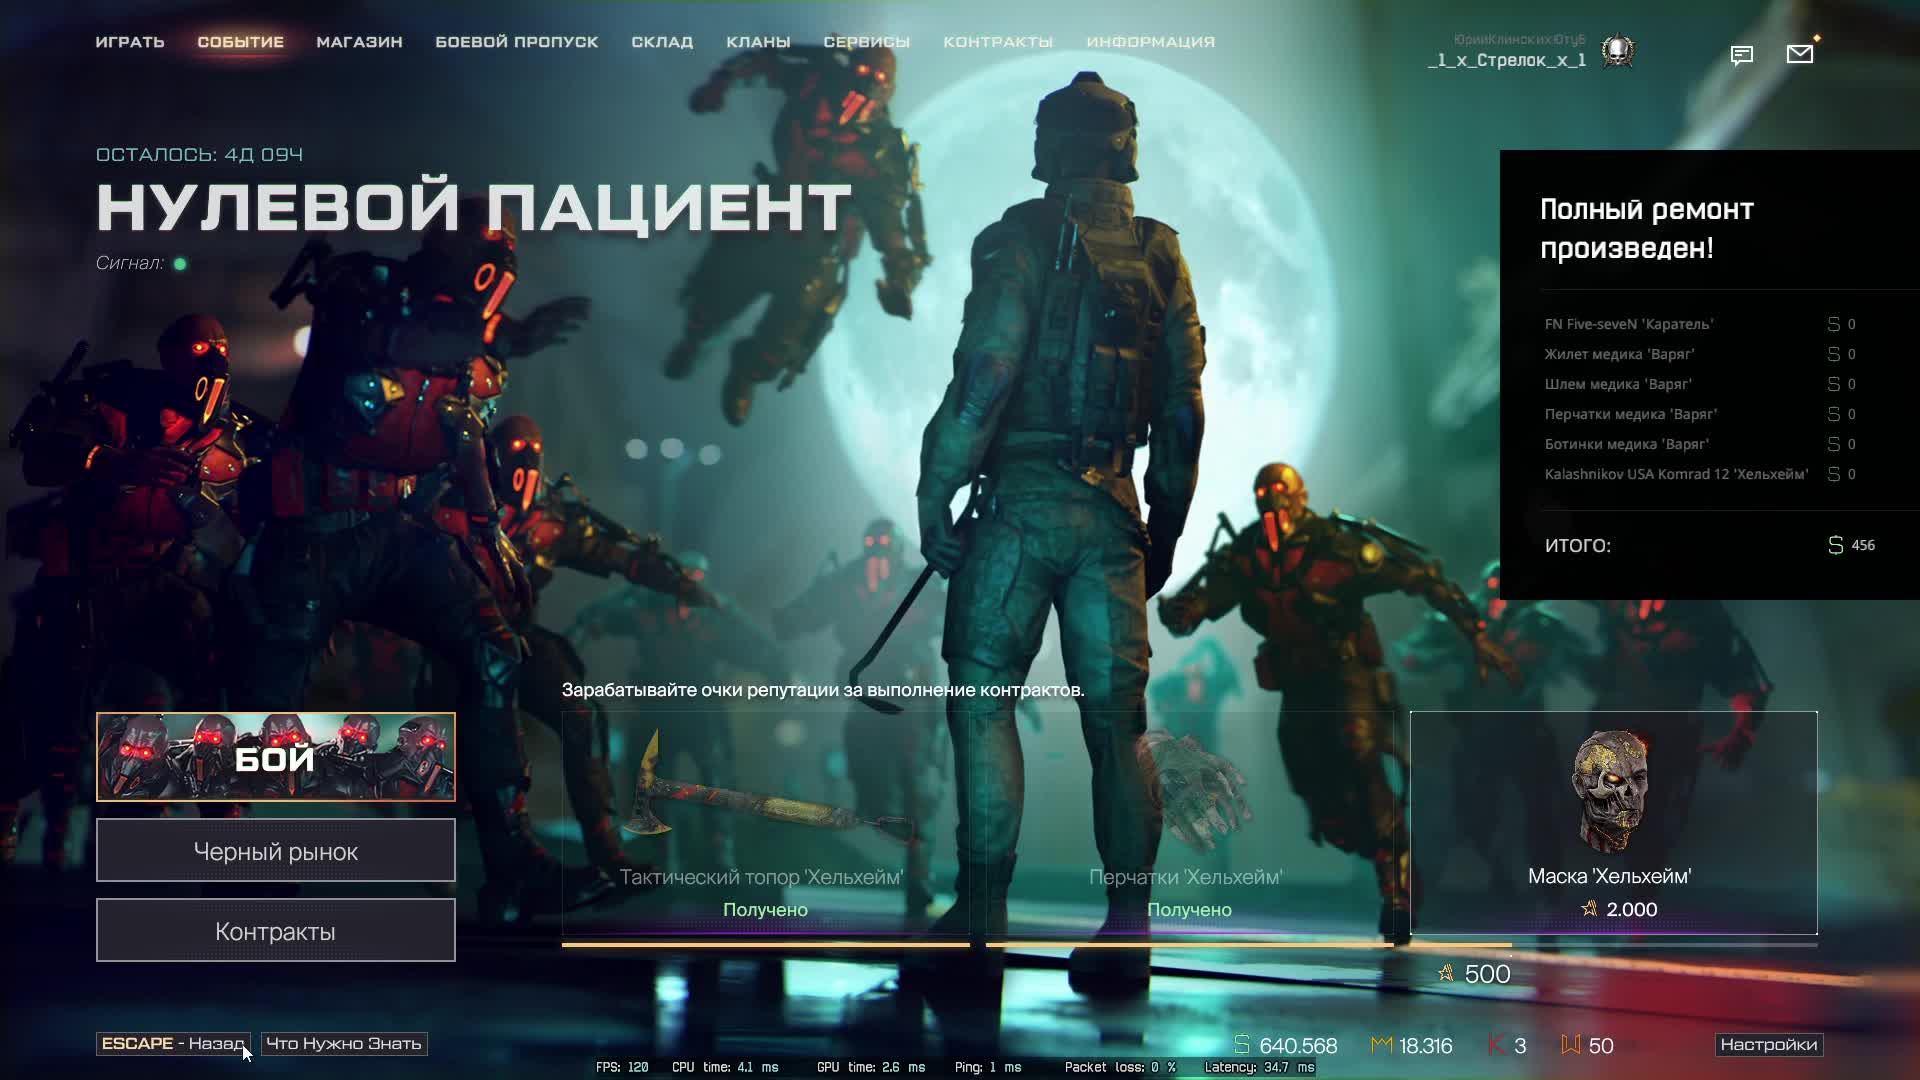Start the БОЙ battle button
Screen dimensions: 1920x1080
tap(275, 757)
